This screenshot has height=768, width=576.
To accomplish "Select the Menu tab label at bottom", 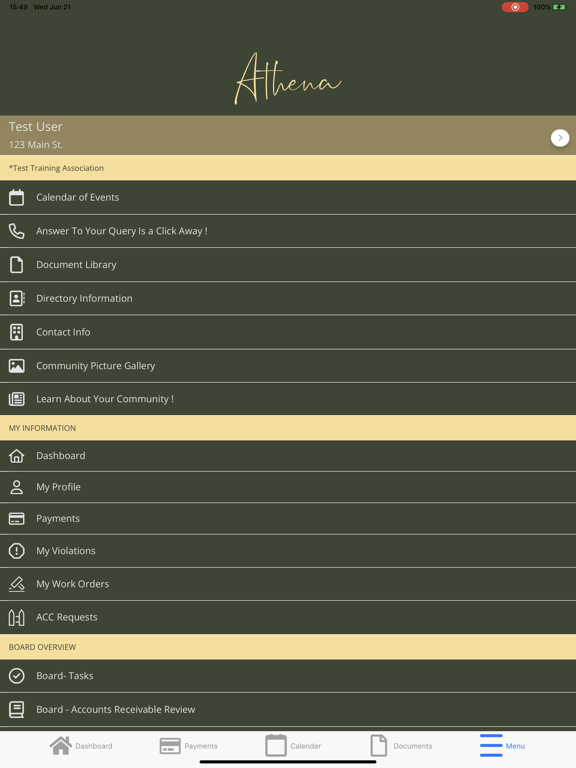I will (x=515, y=746).
